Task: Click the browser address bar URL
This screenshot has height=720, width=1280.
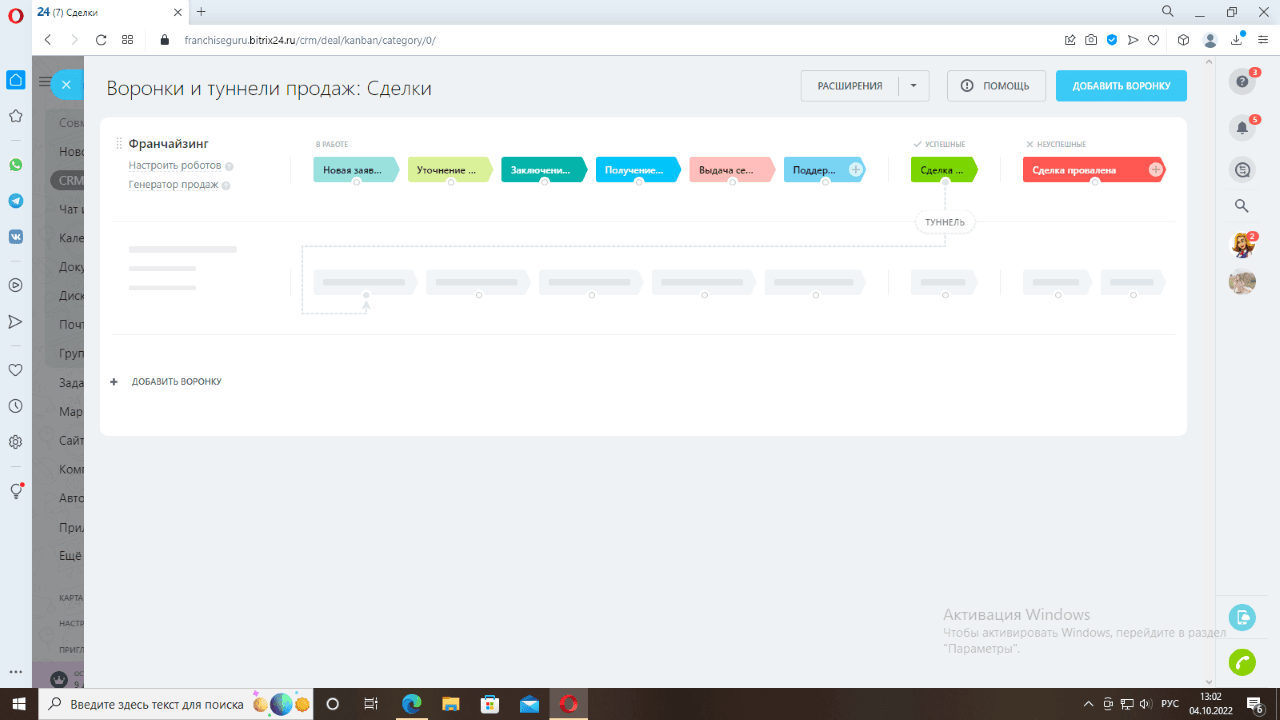Action: click(x=310, y=40)
